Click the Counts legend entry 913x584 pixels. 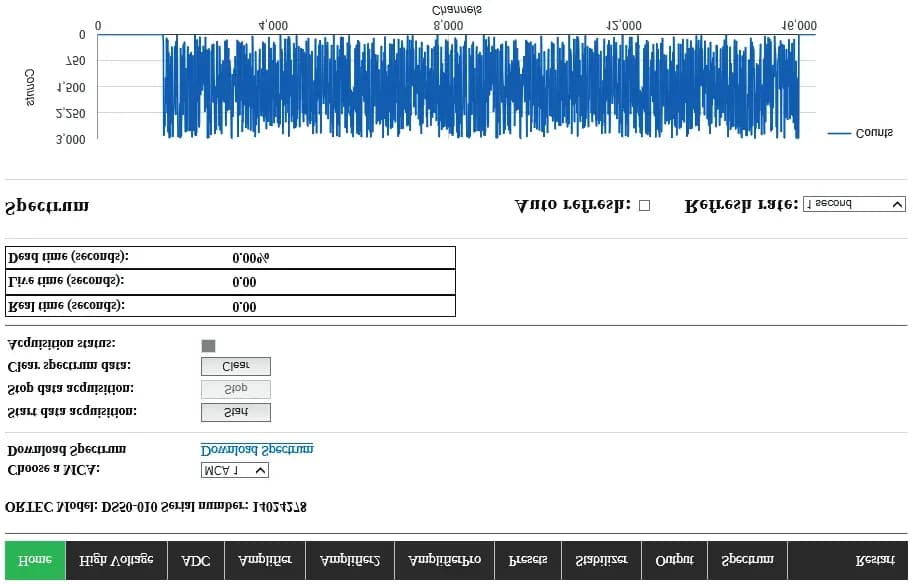pos(860,133)
